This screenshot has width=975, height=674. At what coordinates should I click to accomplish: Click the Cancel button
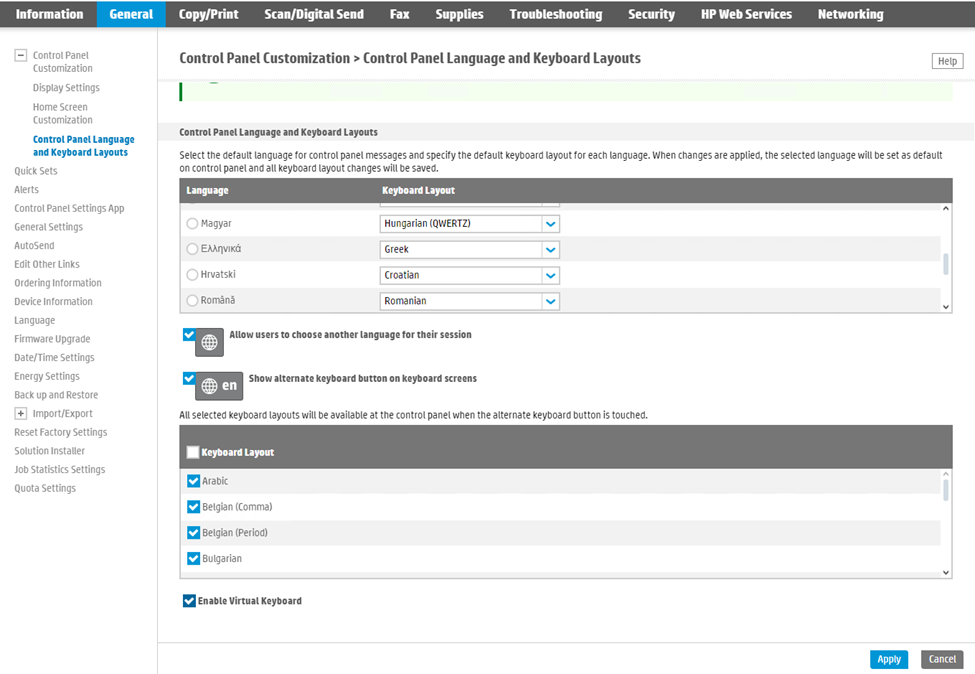942,659
